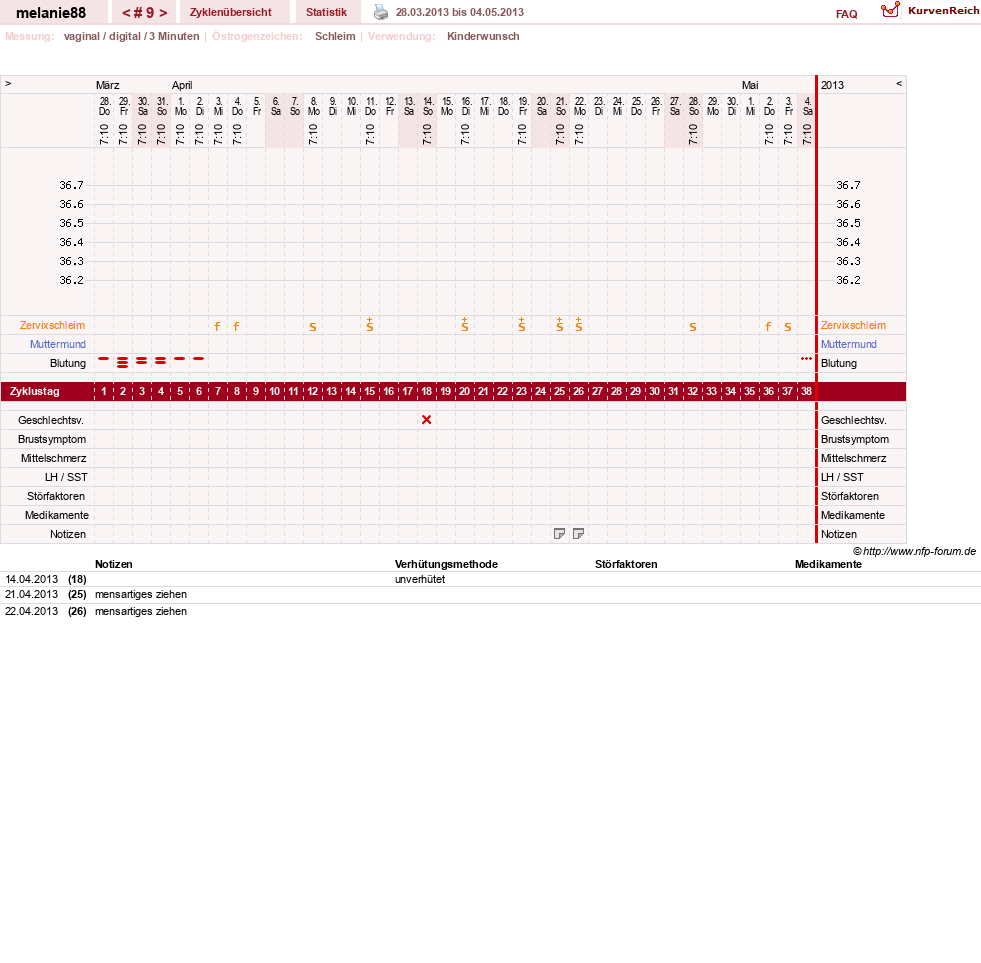Expand chart with left '>' arrow
Image resolution: width=981 pixels, height=963 pixels.
[8, 83]
